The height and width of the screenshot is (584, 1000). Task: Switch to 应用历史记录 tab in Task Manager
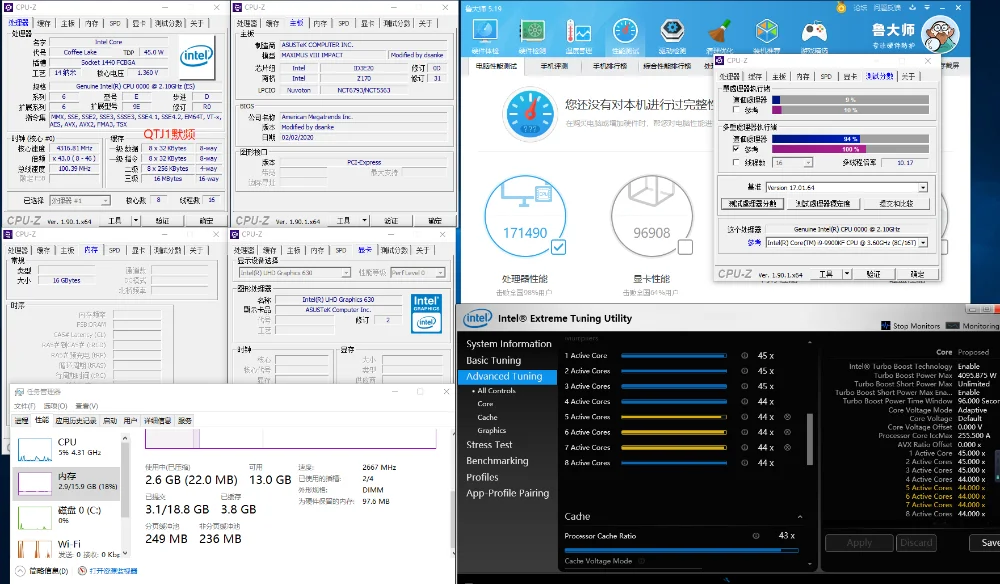click(76, 420)
